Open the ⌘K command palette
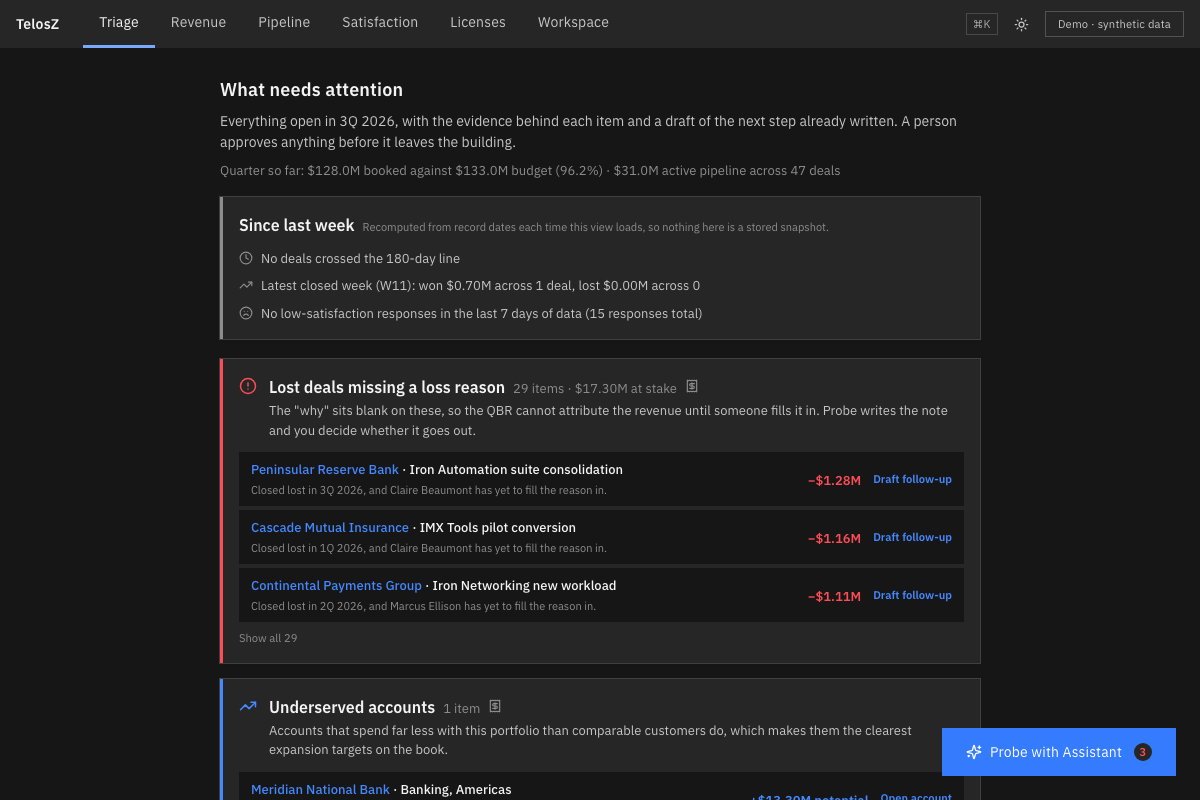1200x800 pixels. click(x=982, y=24)
